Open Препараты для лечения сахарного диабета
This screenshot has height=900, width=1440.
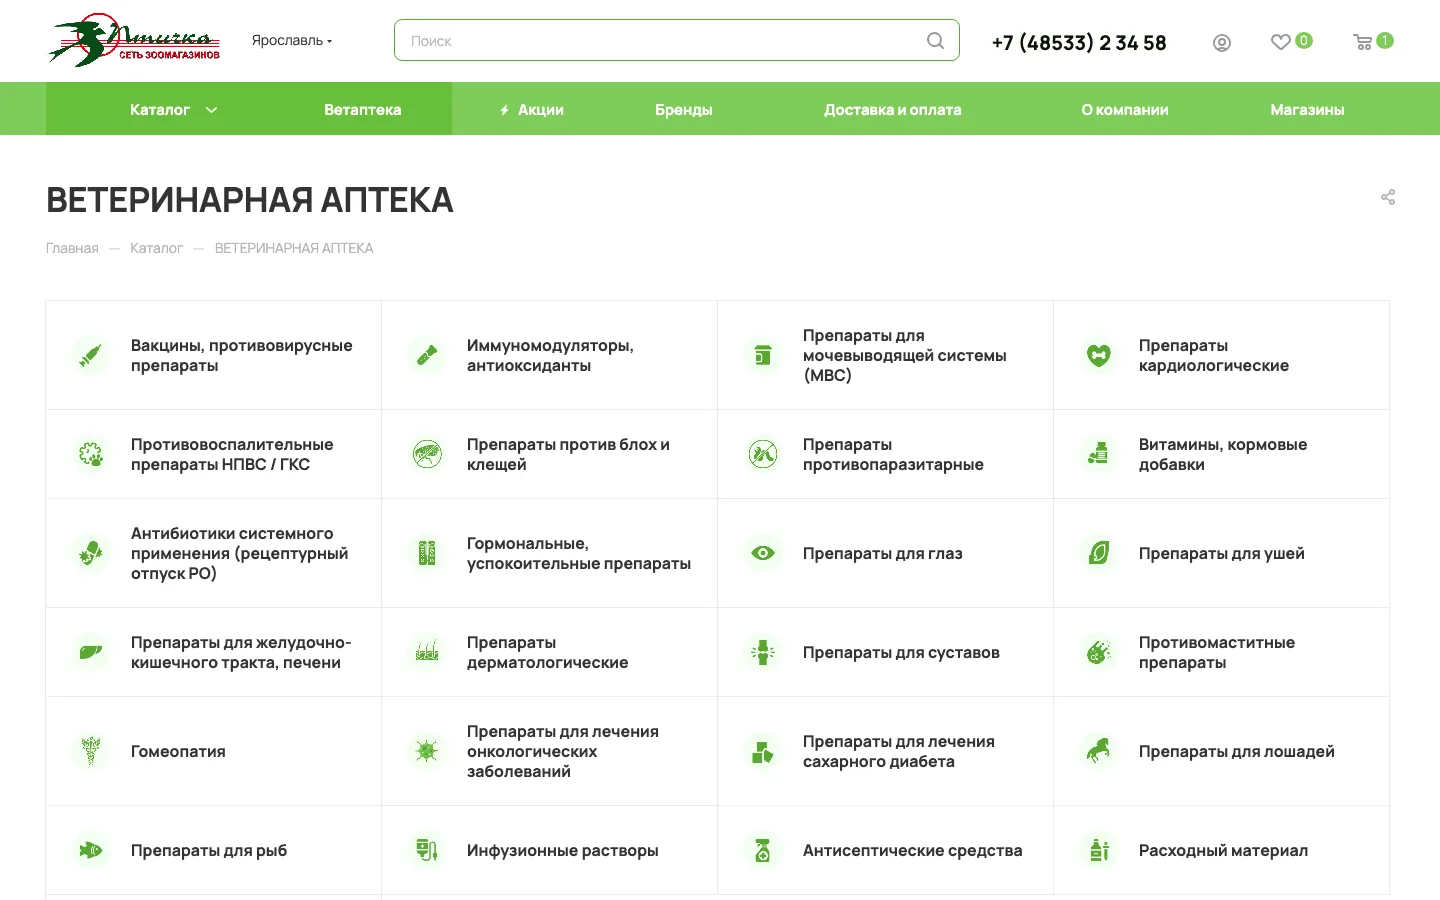click(898, 751)
